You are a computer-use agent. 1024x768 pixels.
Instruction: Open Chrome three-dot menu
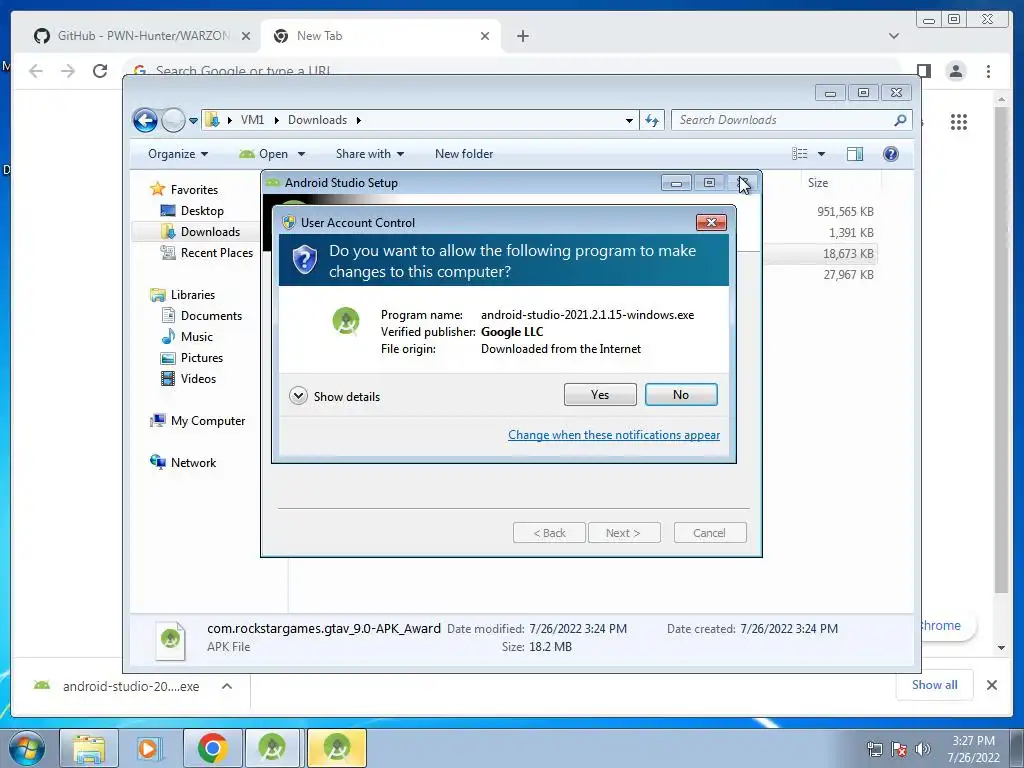click(x=988, y=71)
